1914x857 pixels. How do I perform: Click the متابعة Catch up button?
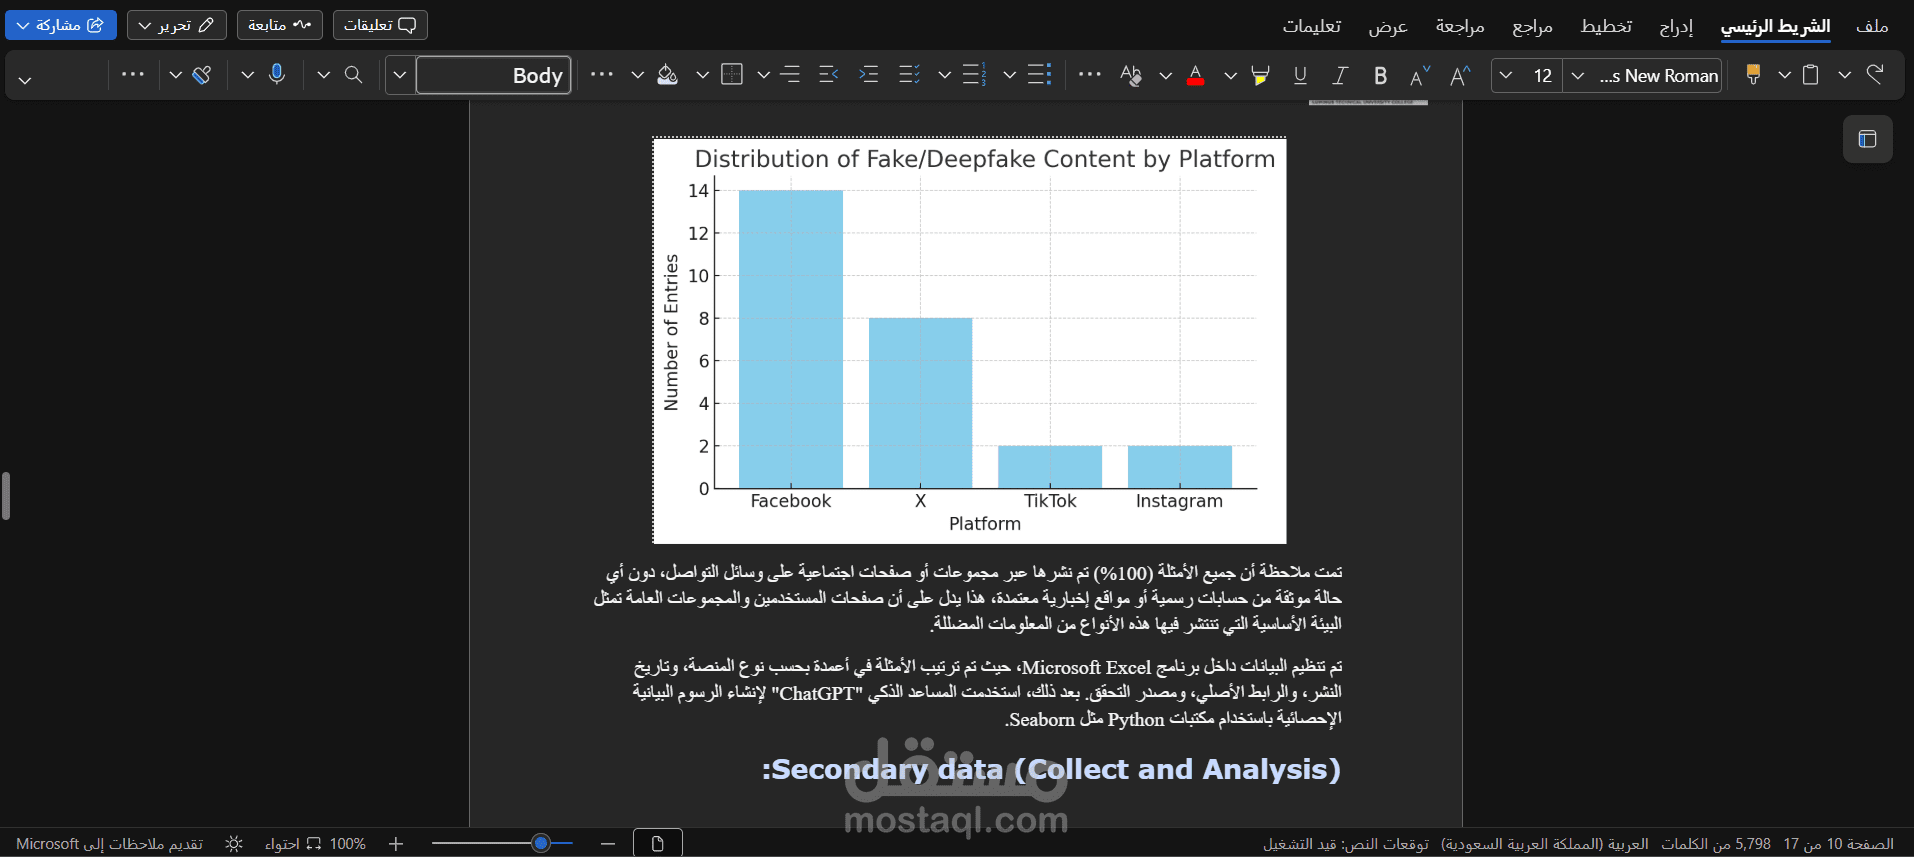pyautogui.click(x=280, y=25)
